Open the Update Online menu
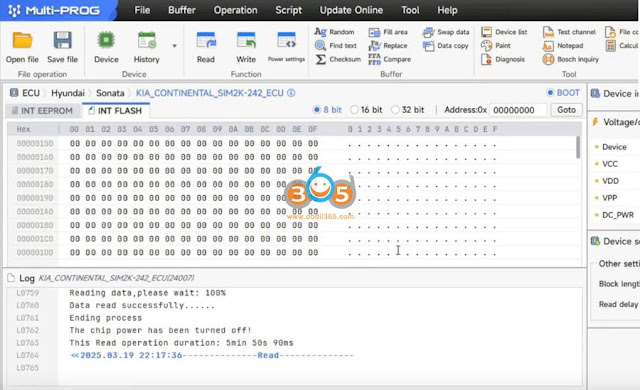This screenshot has width=640, height=390. [x=351, y=10]
